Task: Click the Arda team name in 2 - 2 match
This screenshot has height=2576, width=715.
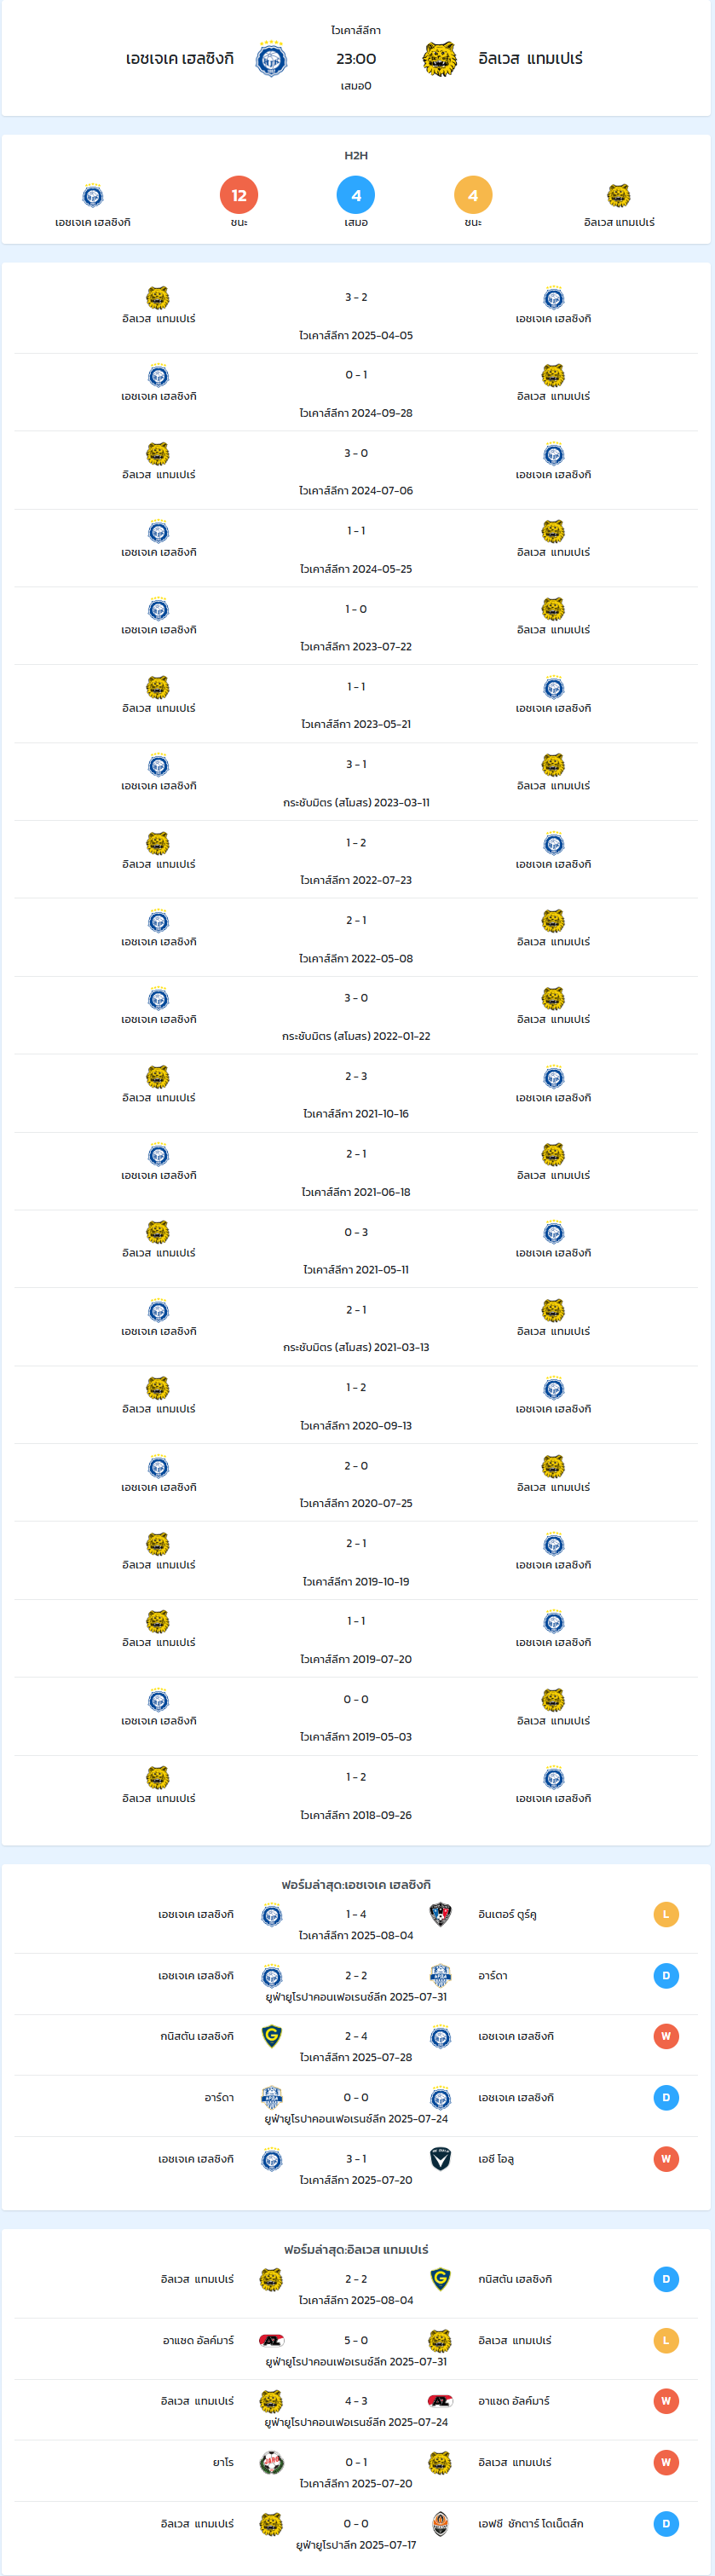Action: tap(493, 1976)
